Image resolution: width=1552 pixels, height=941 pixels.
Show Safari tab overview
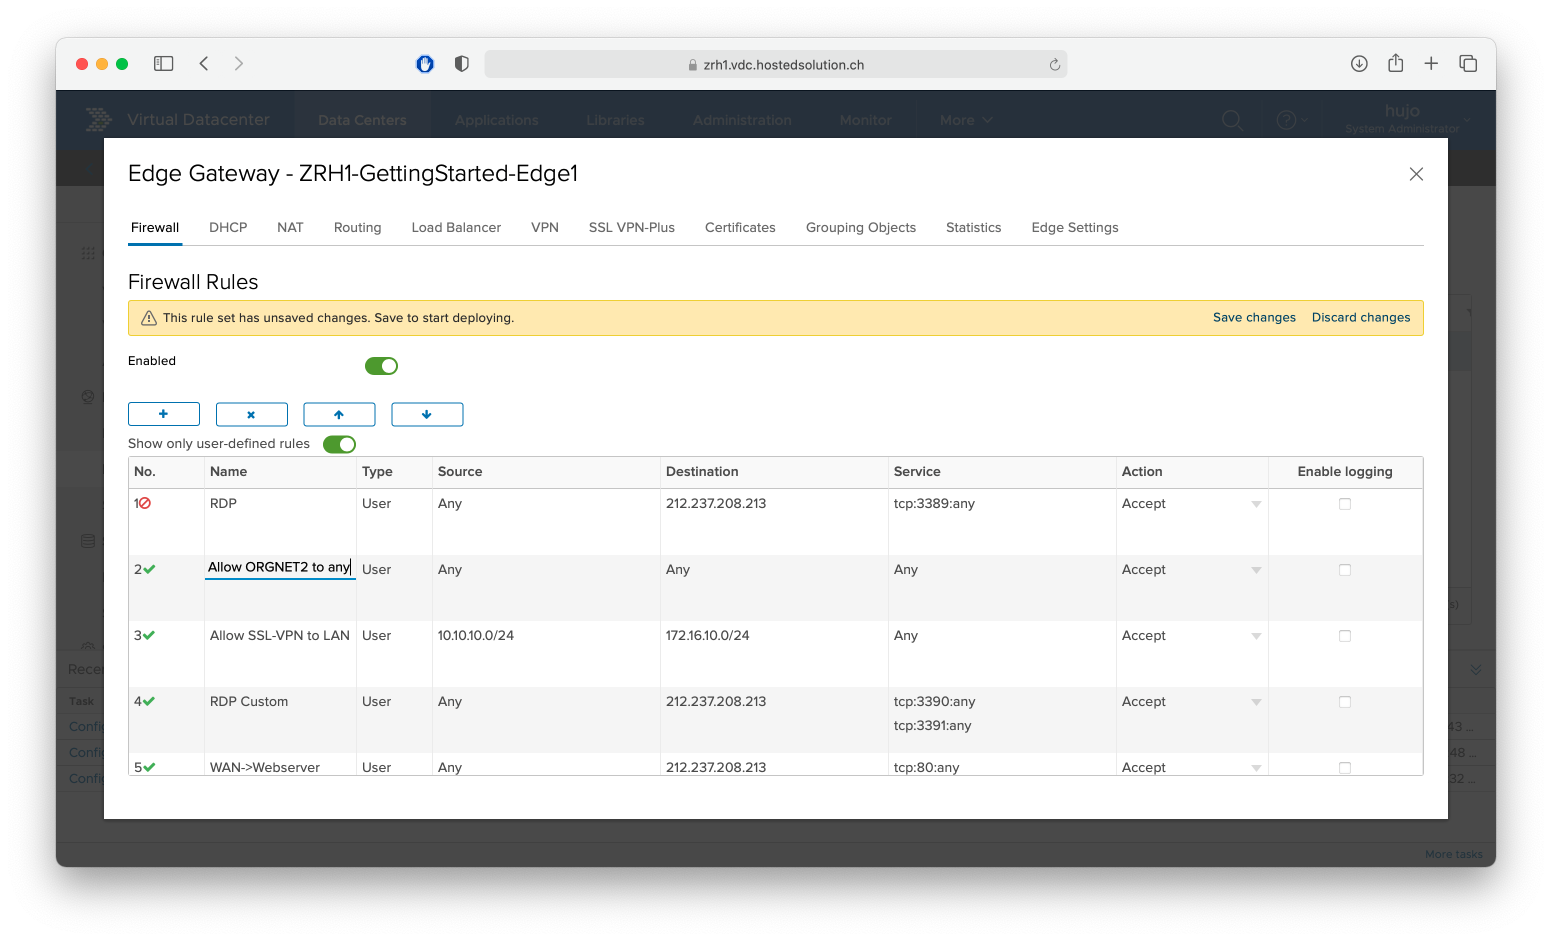(1468, 64)
